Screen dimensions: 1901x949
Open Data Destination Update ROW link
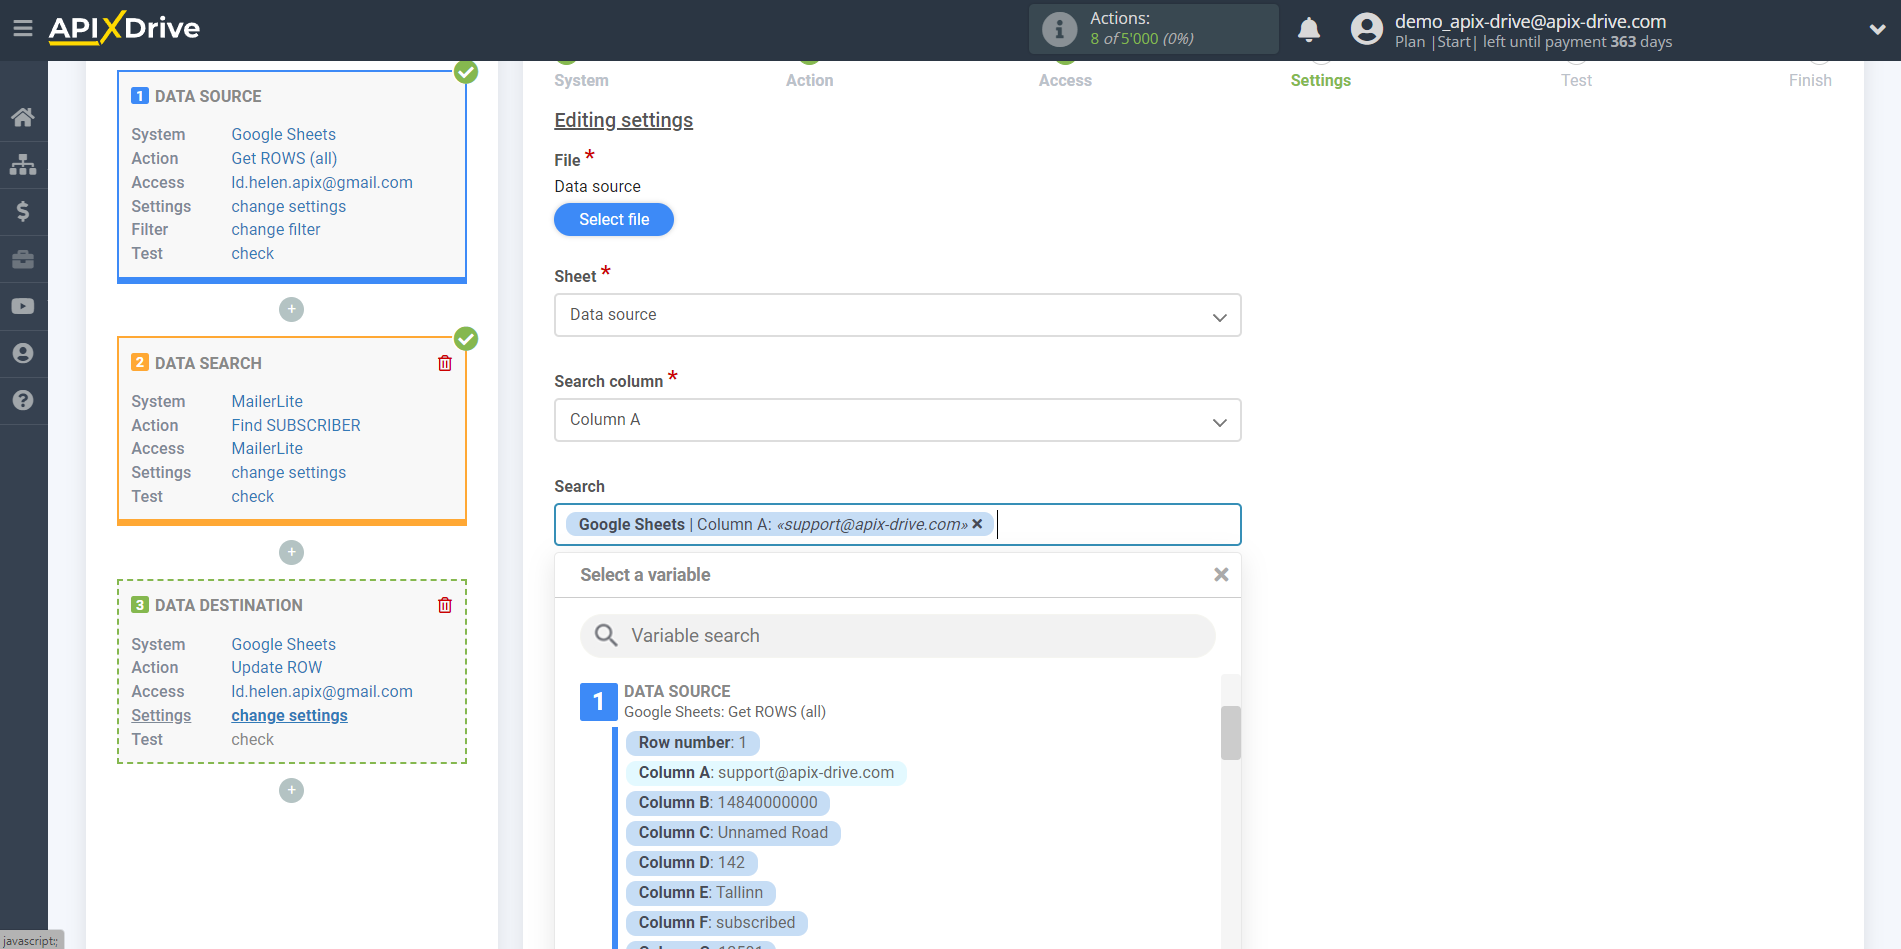(277, 667)
